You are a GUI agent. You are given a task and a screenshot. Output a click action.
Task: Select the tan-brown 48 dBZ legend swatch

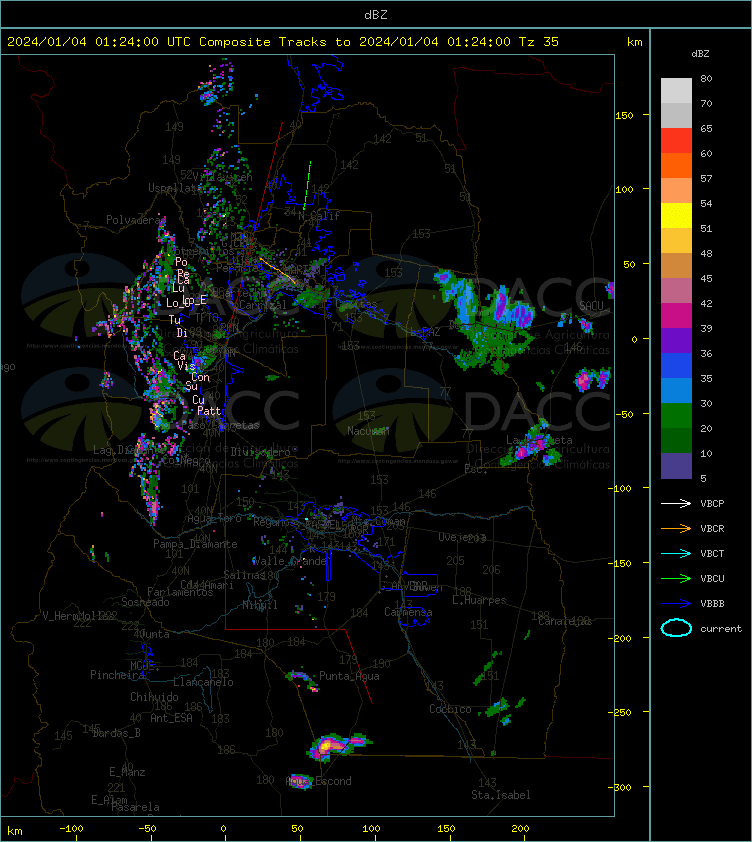point(676,266)
